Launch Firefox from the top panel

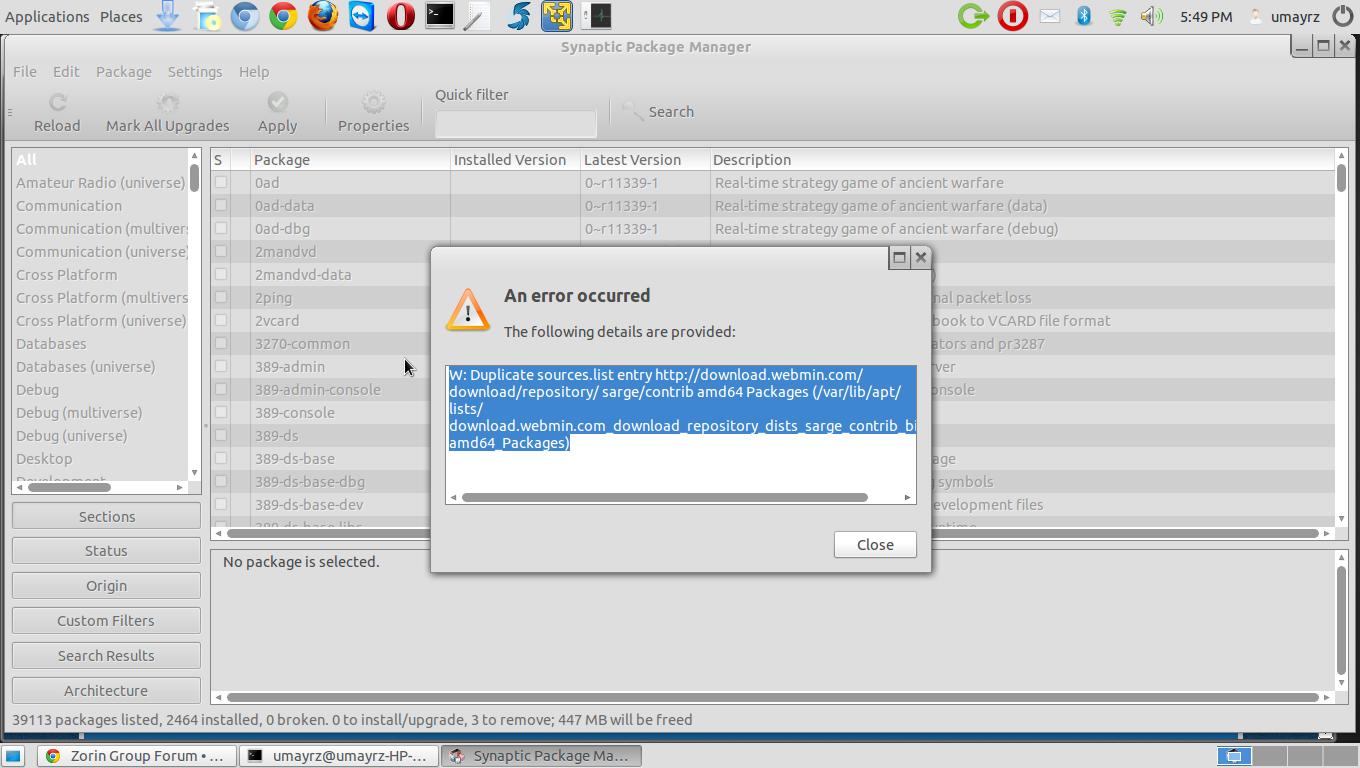click(322, 16)
